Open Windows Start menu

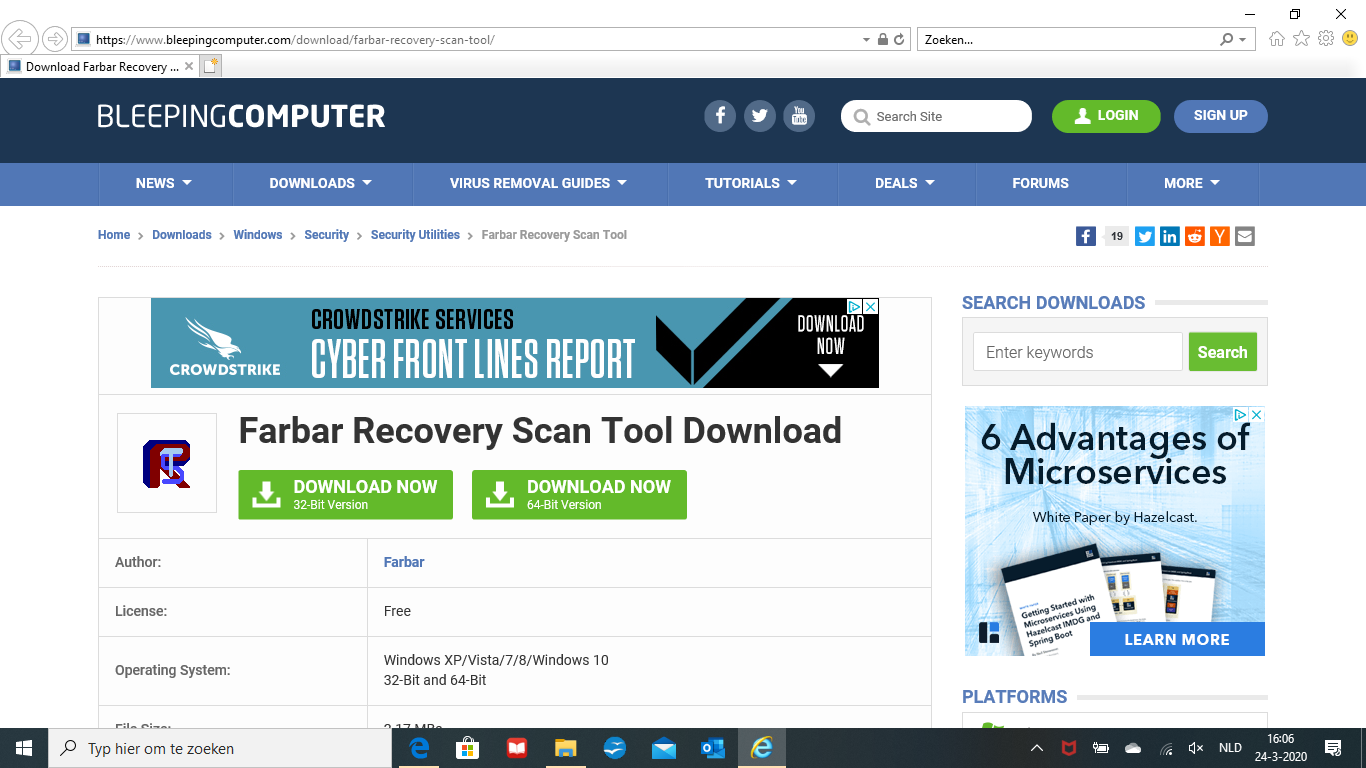pyautogui.click(x=24, y=748)
